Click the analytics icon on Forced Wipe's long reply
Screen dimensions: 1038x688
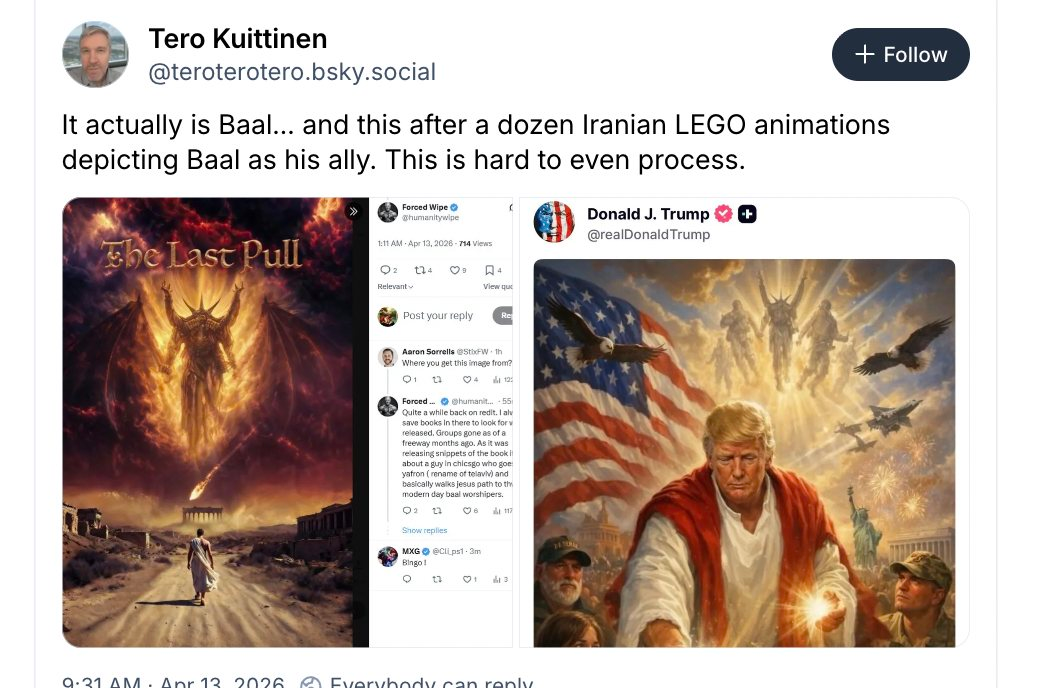tap(496, 511)
